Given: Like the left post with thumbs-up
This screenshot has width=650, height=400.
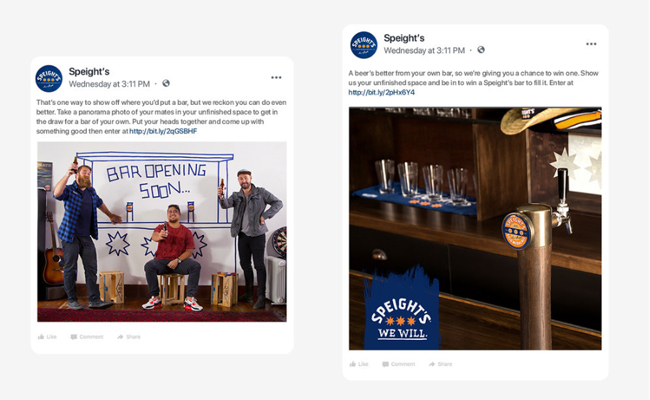Looking at the screenshot, I should pyautogui.click(x=47, y=337).
